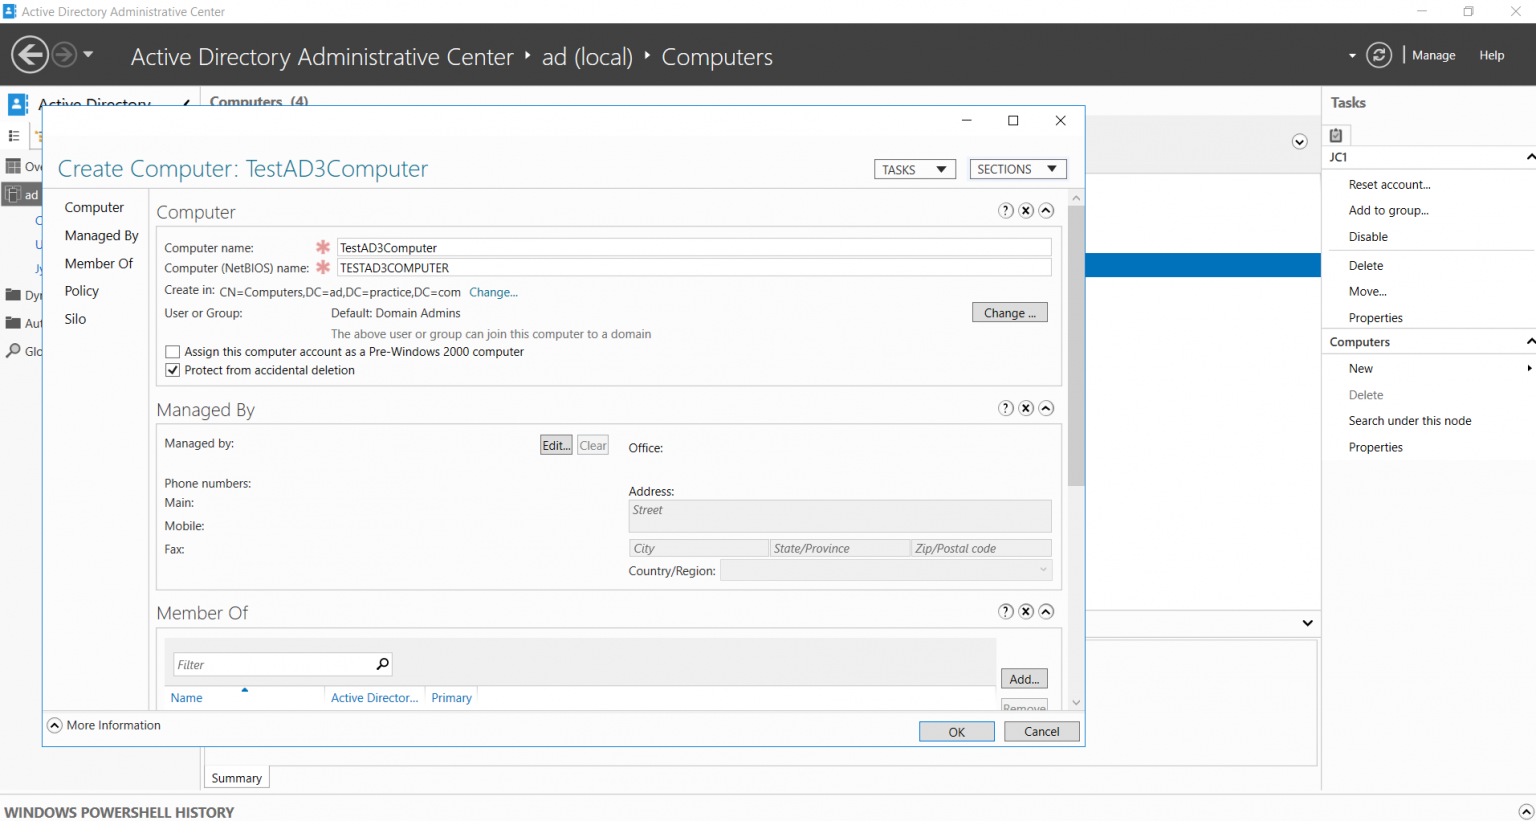Click Search under this node

[1410, 421]
